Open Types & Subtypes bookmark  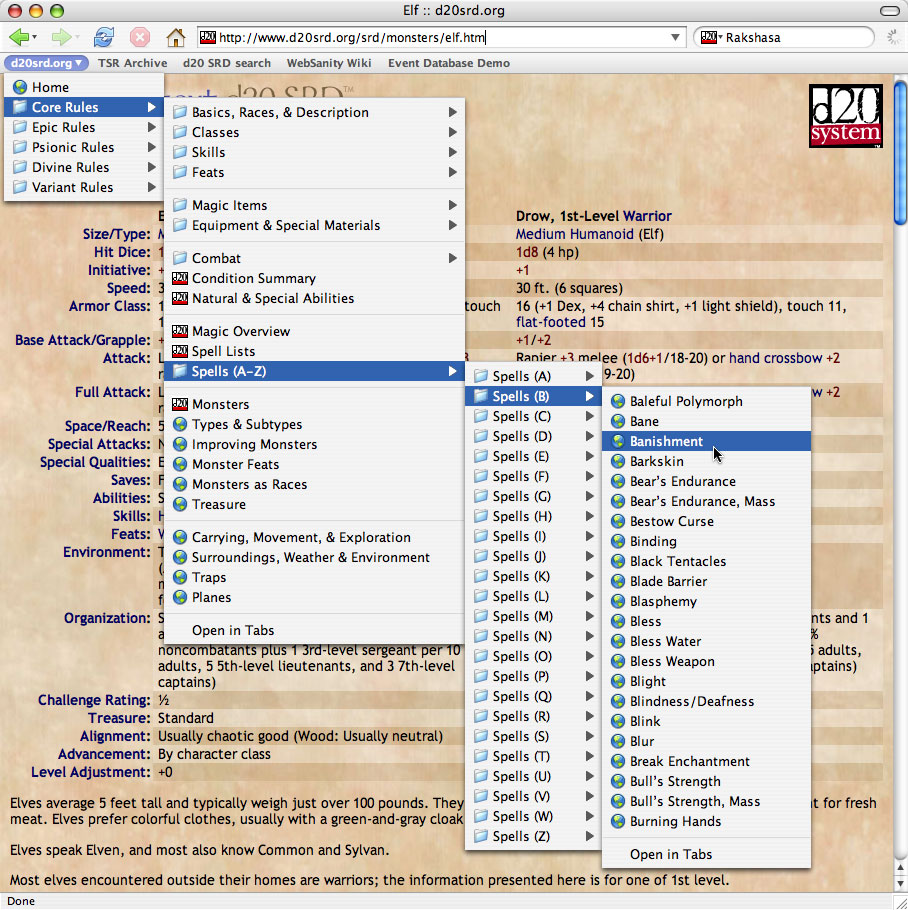(316, 424)
